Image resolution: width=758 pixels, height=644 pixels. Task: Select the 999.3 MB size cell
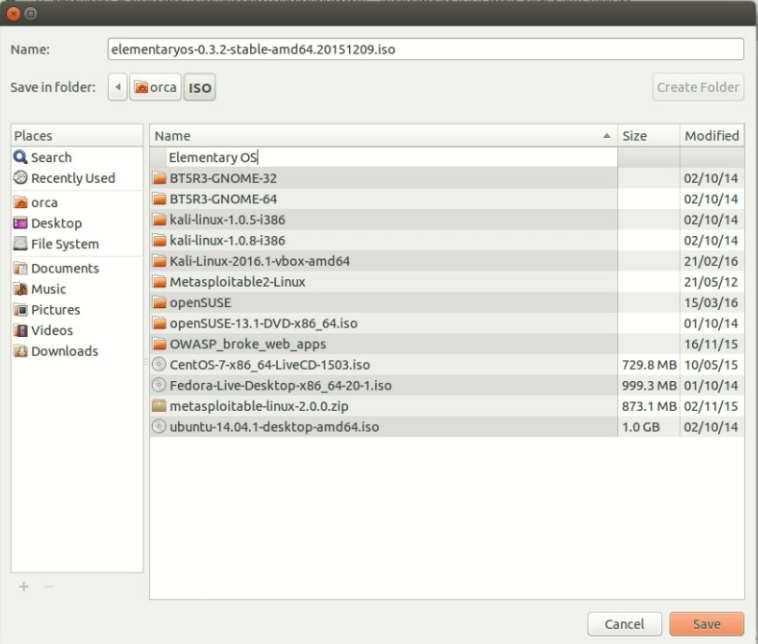coord(649,386)
